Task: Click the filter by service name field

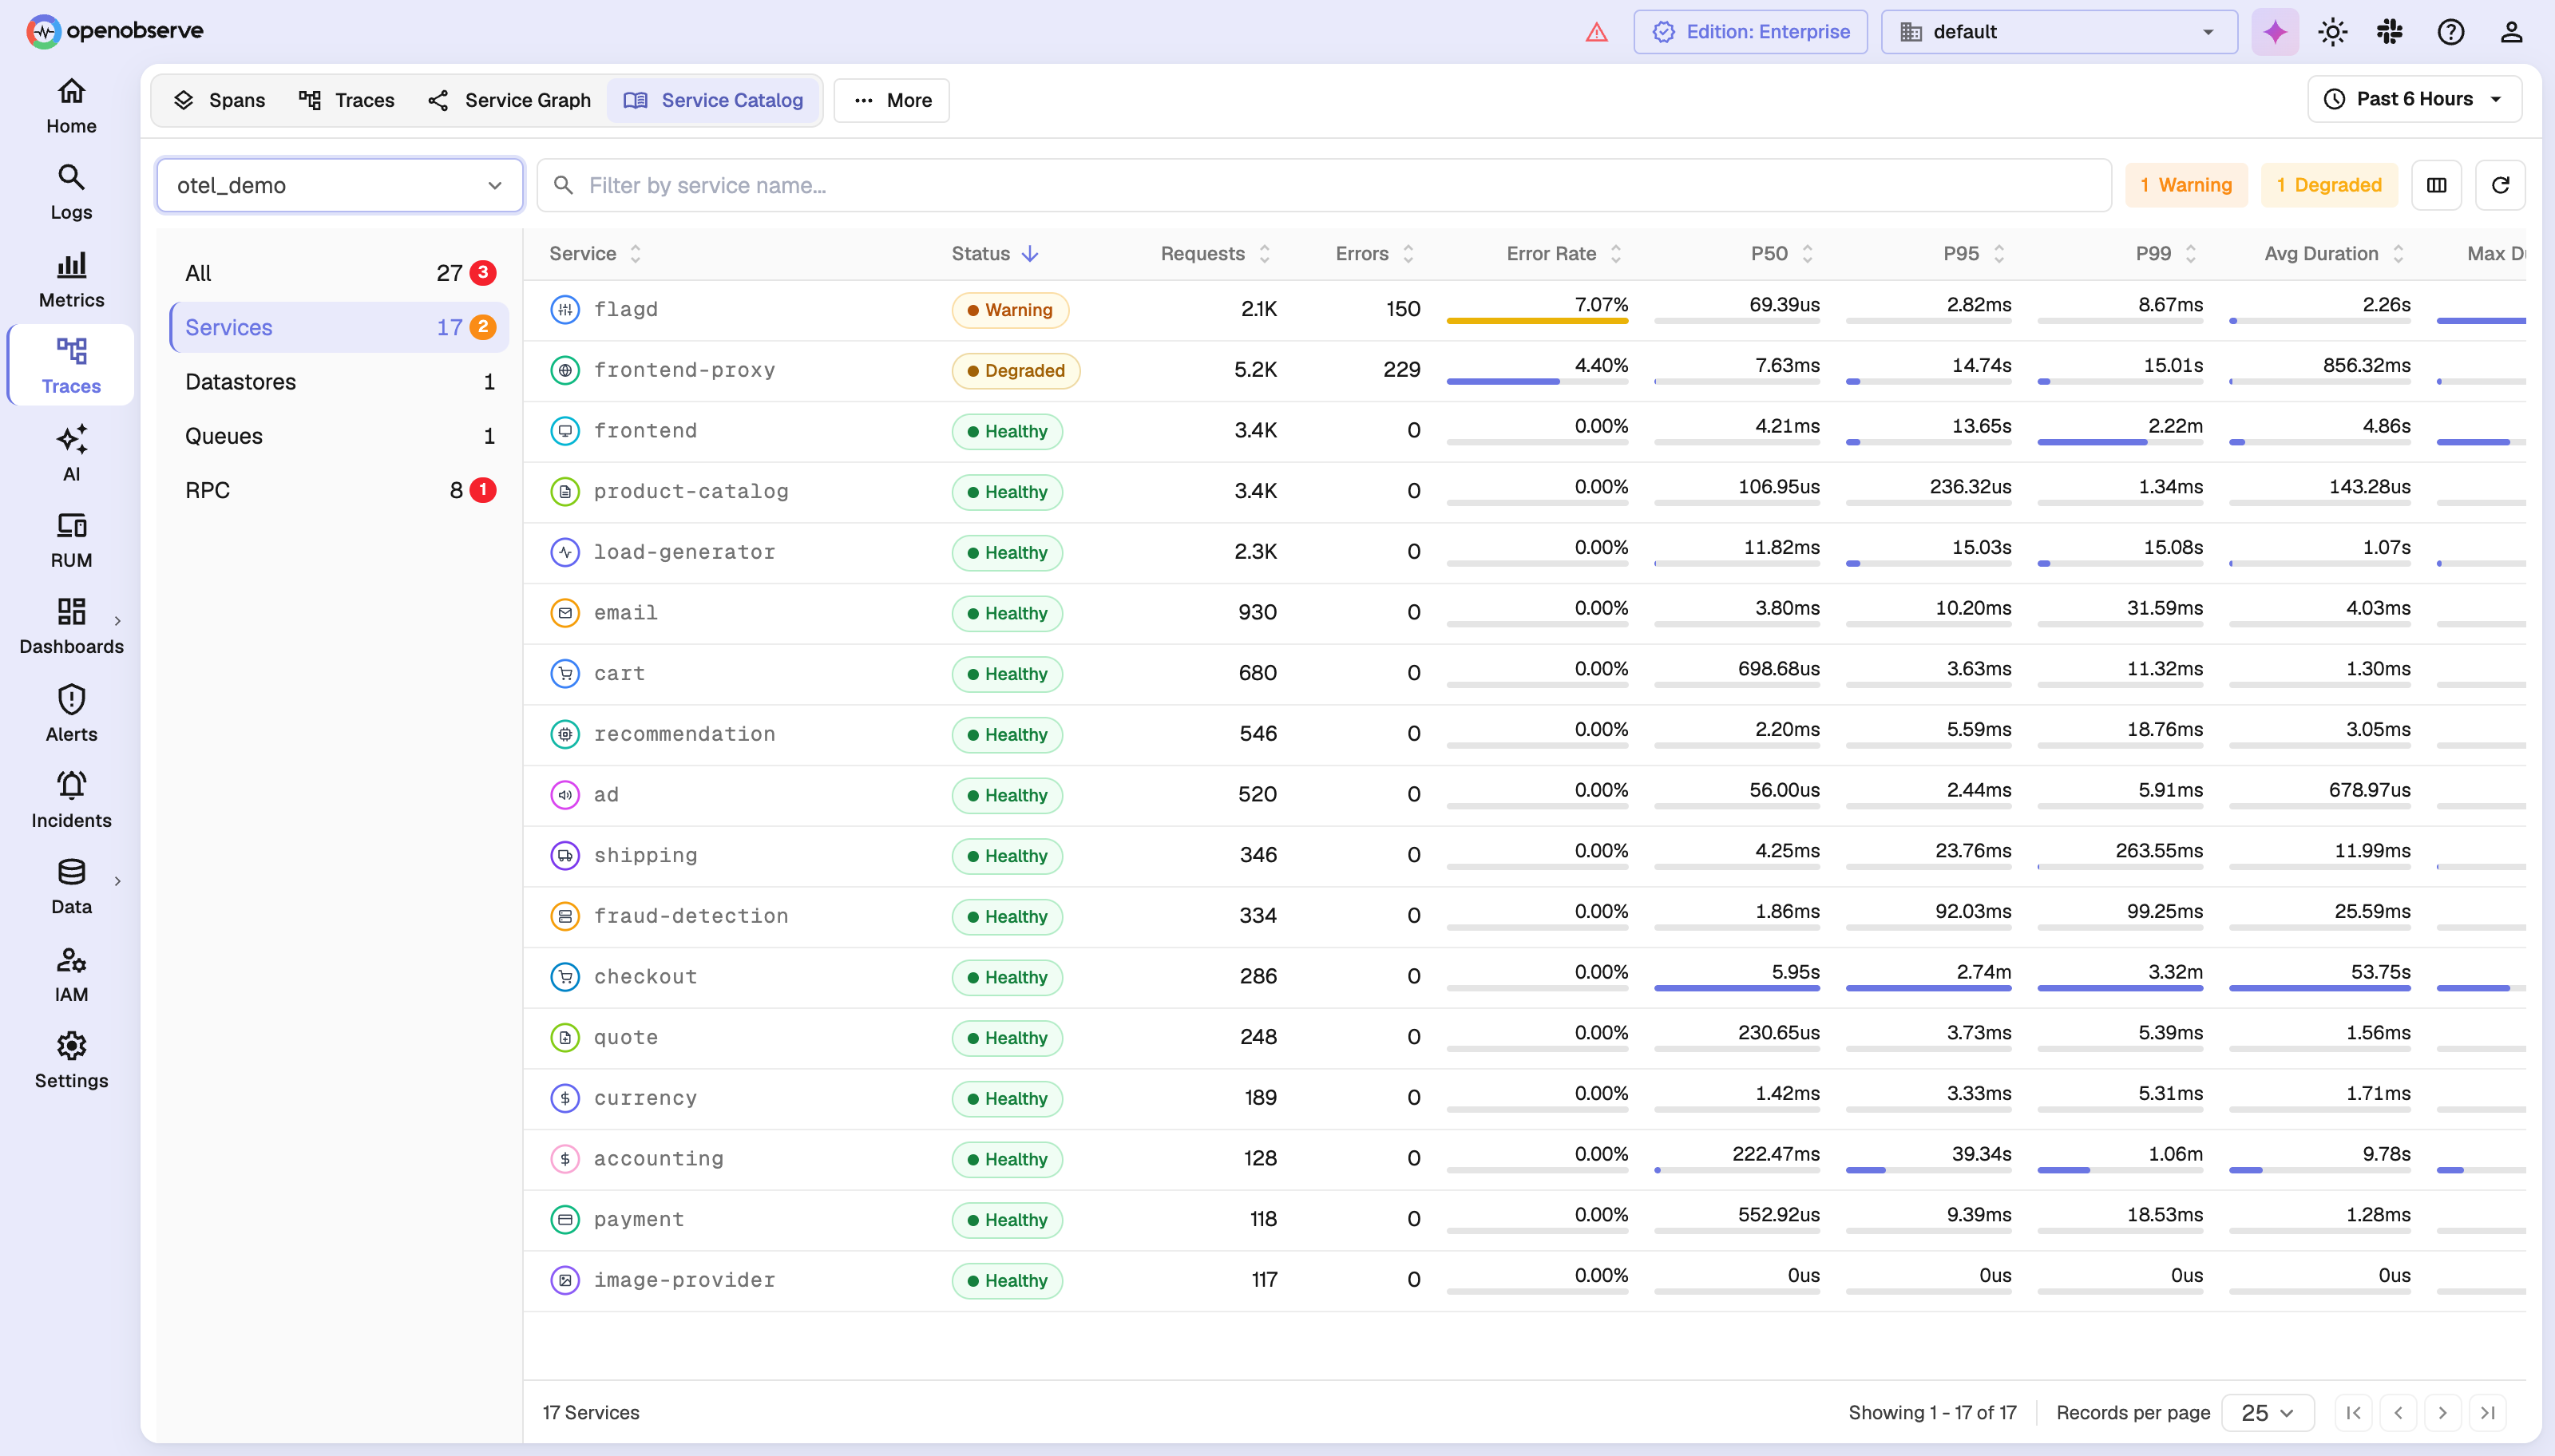Action: tap(1324, 185)
